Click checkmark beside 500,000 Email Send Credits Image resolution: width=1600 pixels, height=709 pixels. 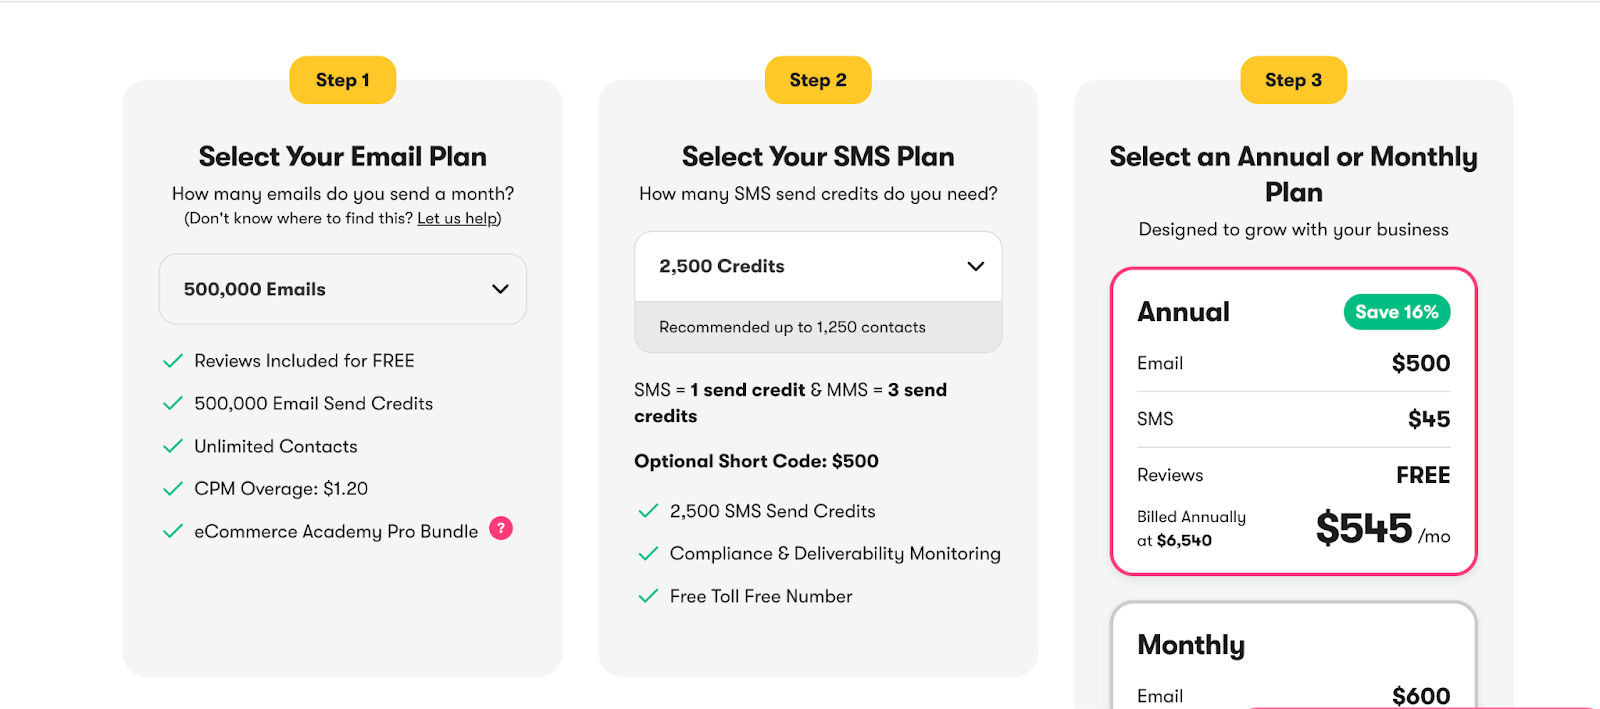[x=173, y=404]
